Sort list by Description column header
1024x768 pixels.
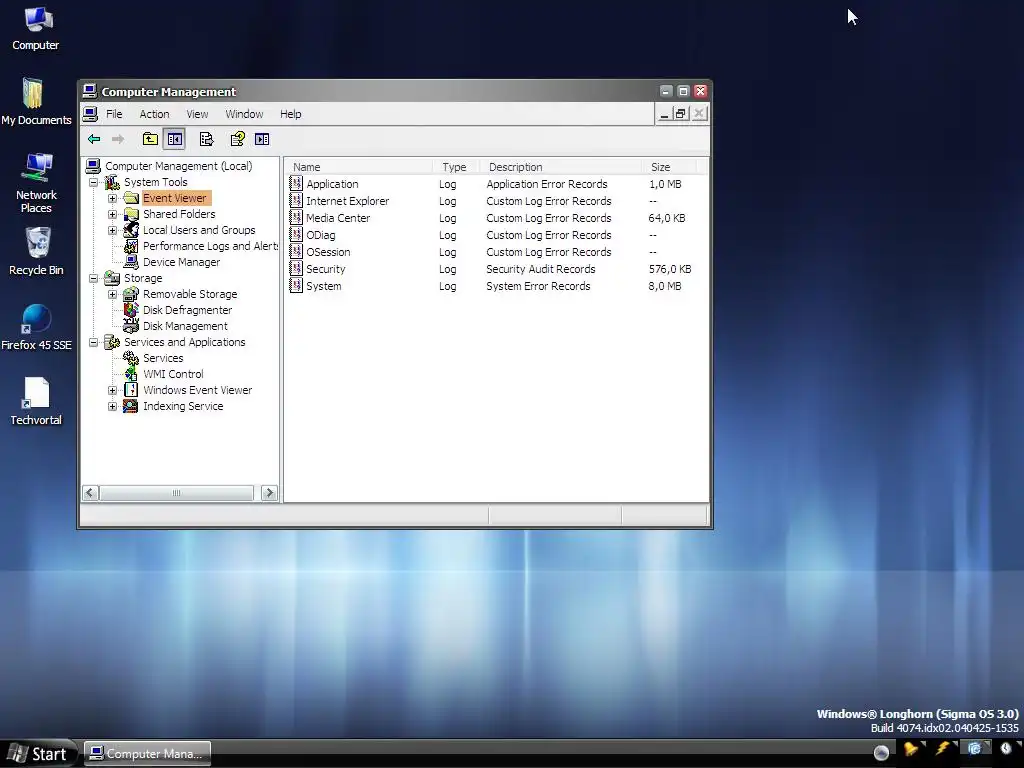(560, 167)
